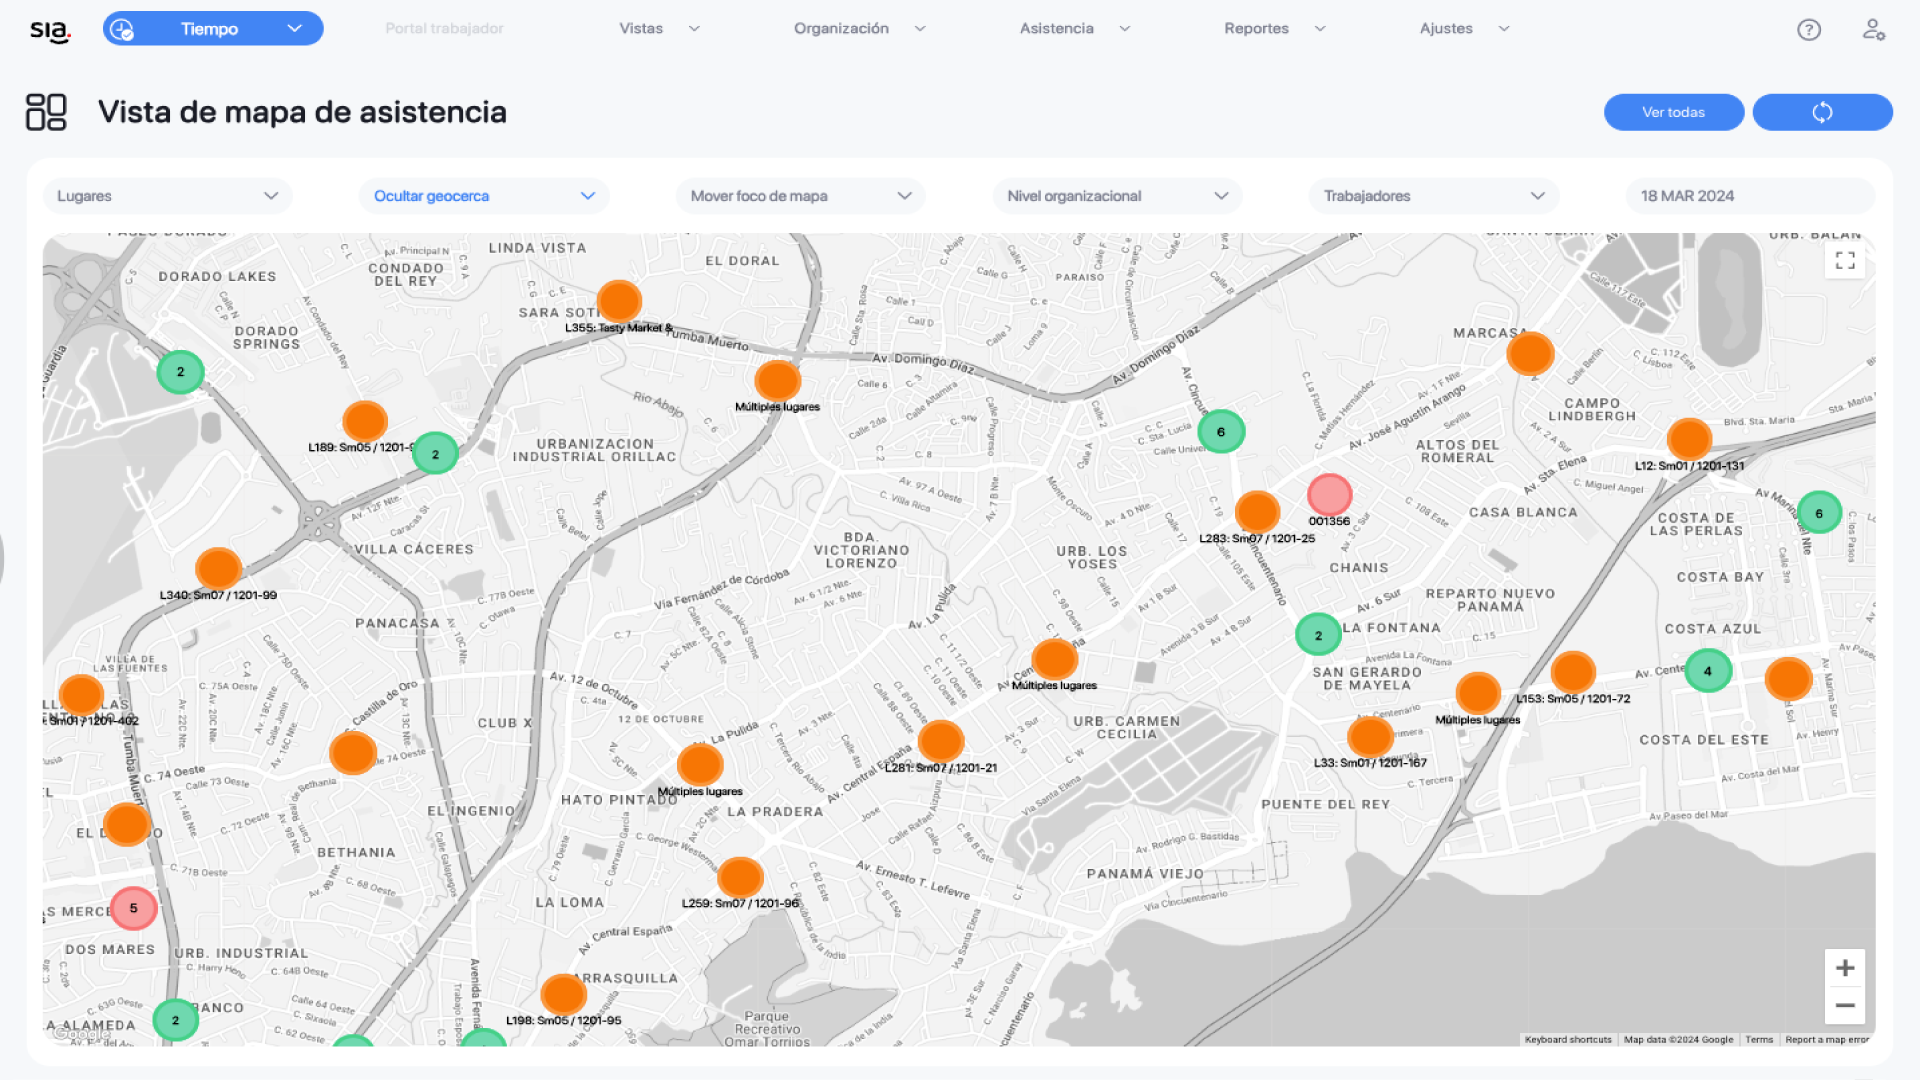The image size is (1920, 1080).
Task: Zoom in on the map
Action: 1845,968
